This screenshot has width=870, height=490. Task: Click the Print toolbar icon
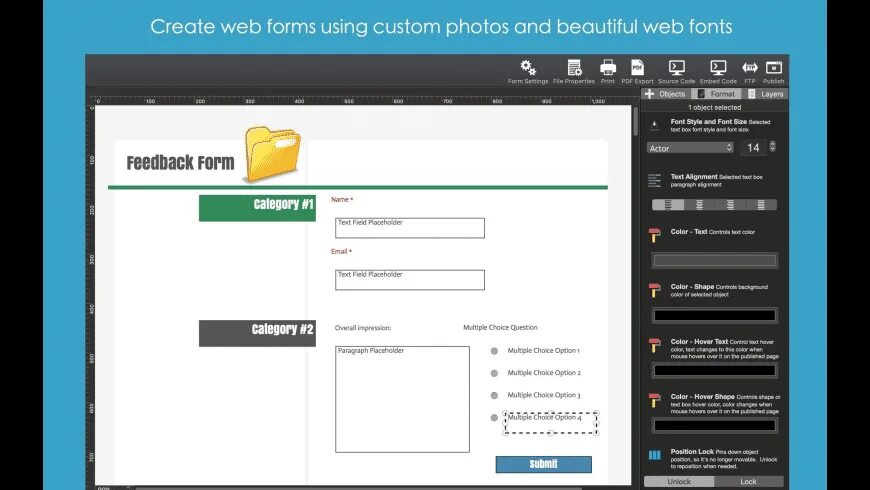[608, 68]
